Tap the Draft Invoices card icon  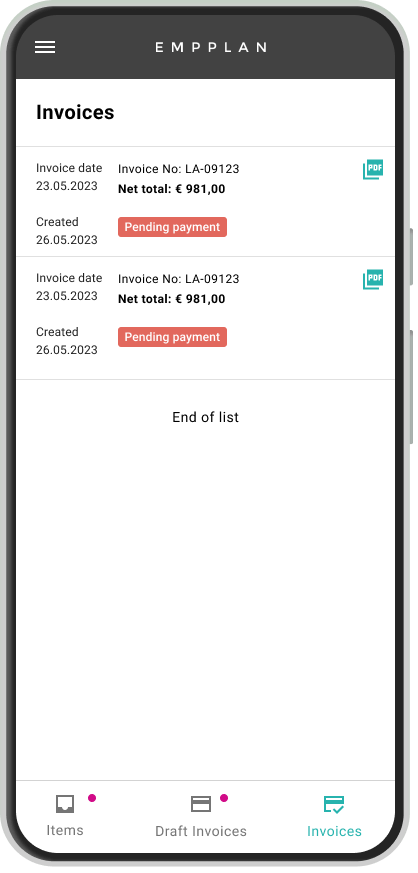(x=201, y=804)
